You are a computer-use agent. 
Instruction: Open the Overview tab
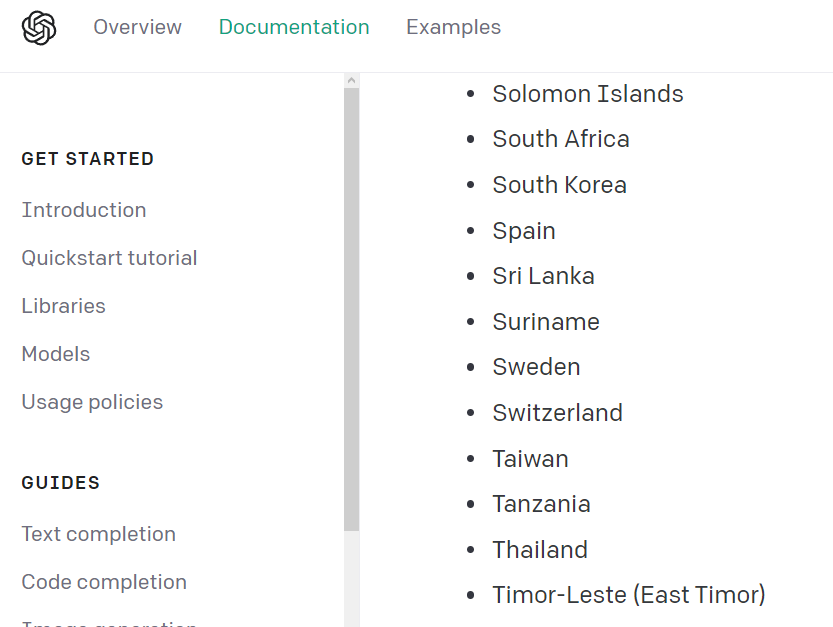click(x=138, y=28)
